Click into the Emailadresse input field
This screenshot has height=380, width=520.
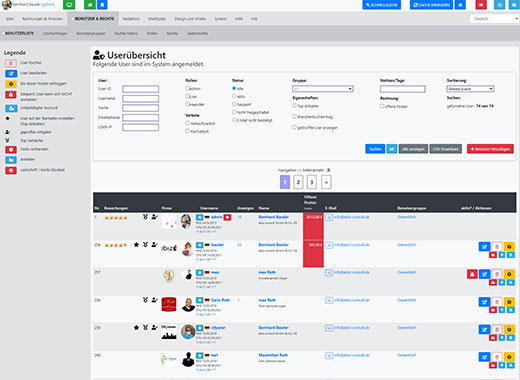(140, 118)
